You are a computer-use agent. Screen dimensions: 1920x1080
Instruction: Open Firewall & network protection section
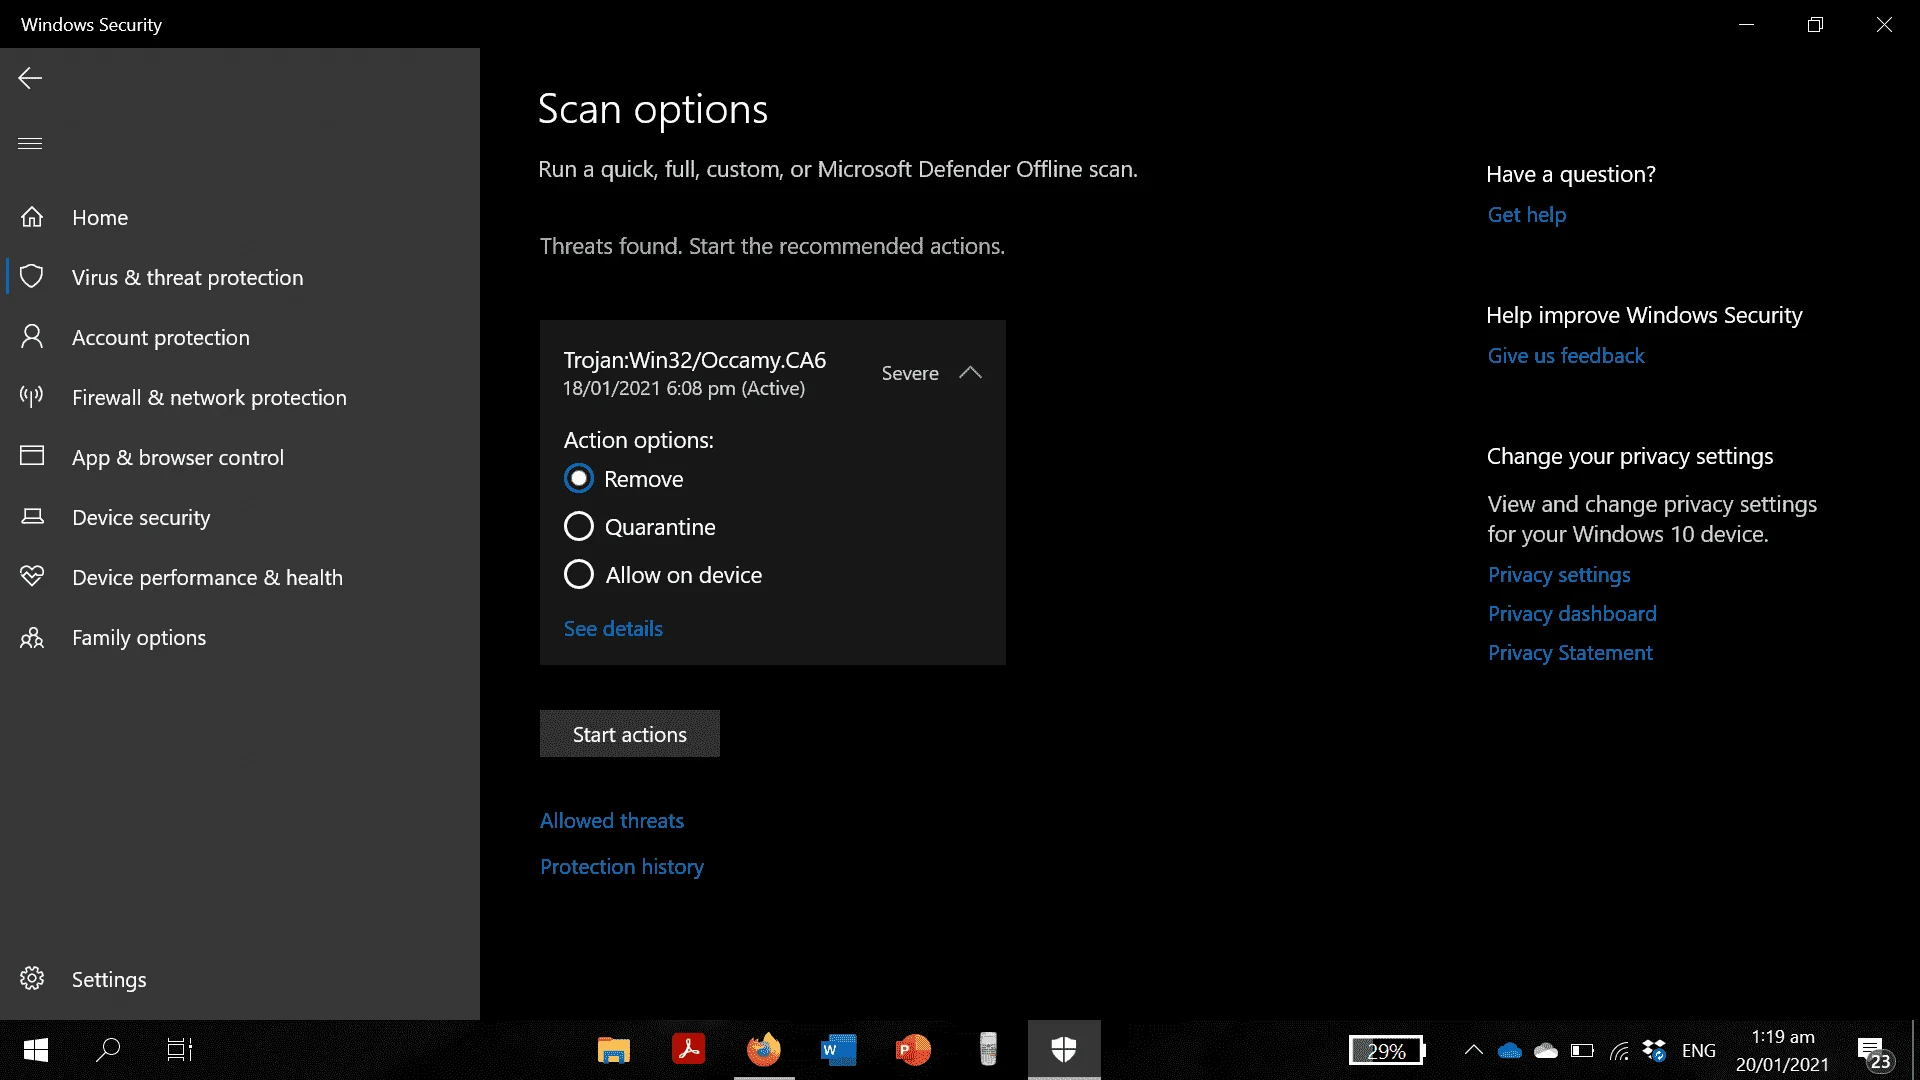point(240,397)
